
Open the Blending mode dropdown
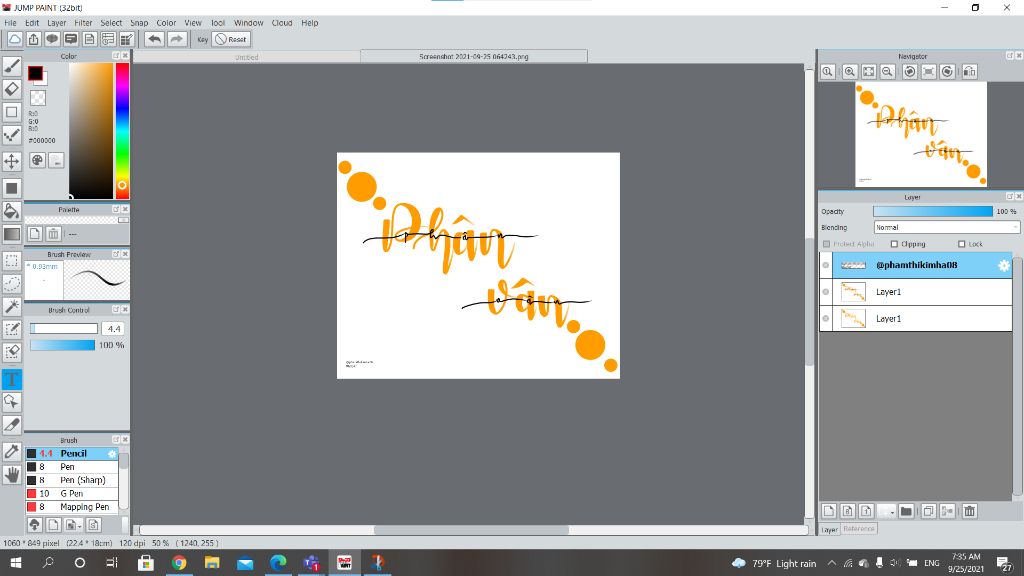[x=946, y=227]
